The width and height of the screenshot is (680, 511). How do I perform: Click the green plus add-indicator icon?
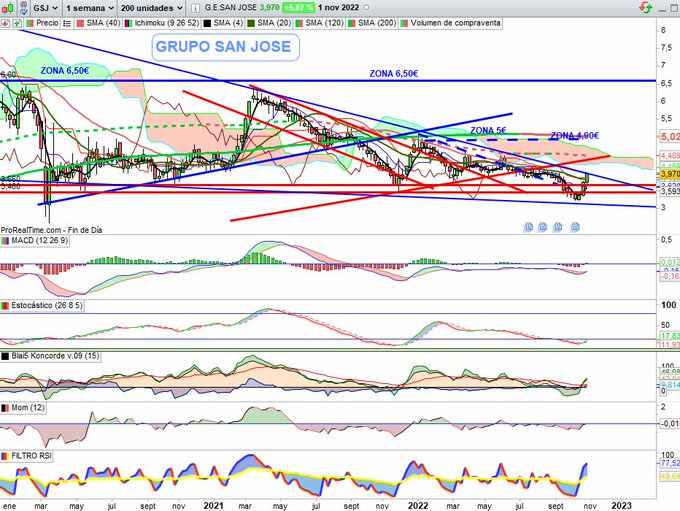tap(17, 23)
